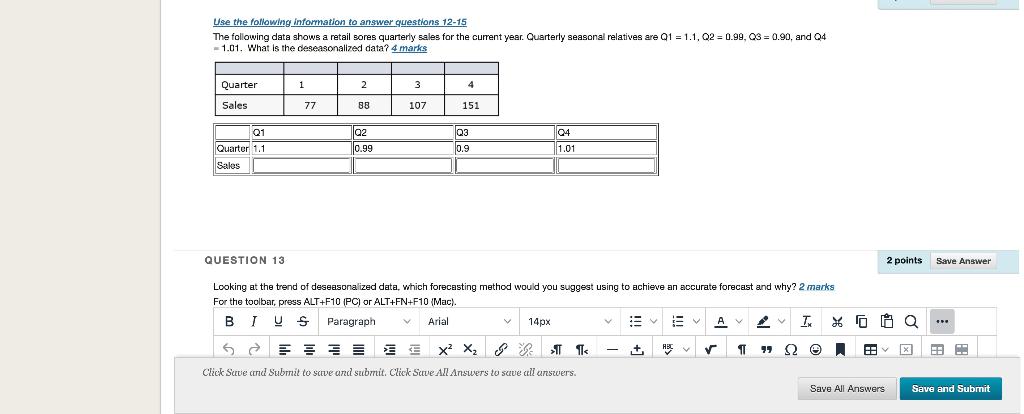
Task: Apply superscript formatting
Action: click(x=445, y=349)
